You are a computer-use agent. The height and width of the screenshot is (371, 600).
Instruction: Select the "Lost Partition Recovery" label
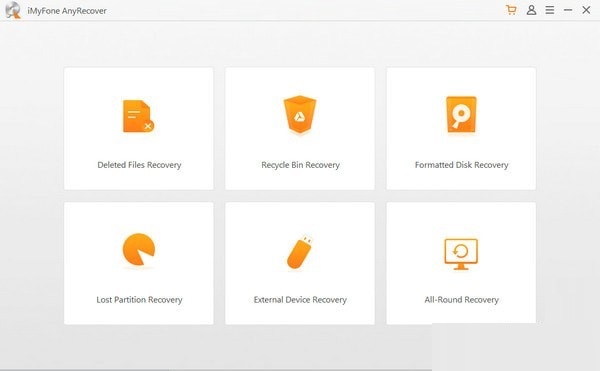pyautogui.click(x=139, y=299)
